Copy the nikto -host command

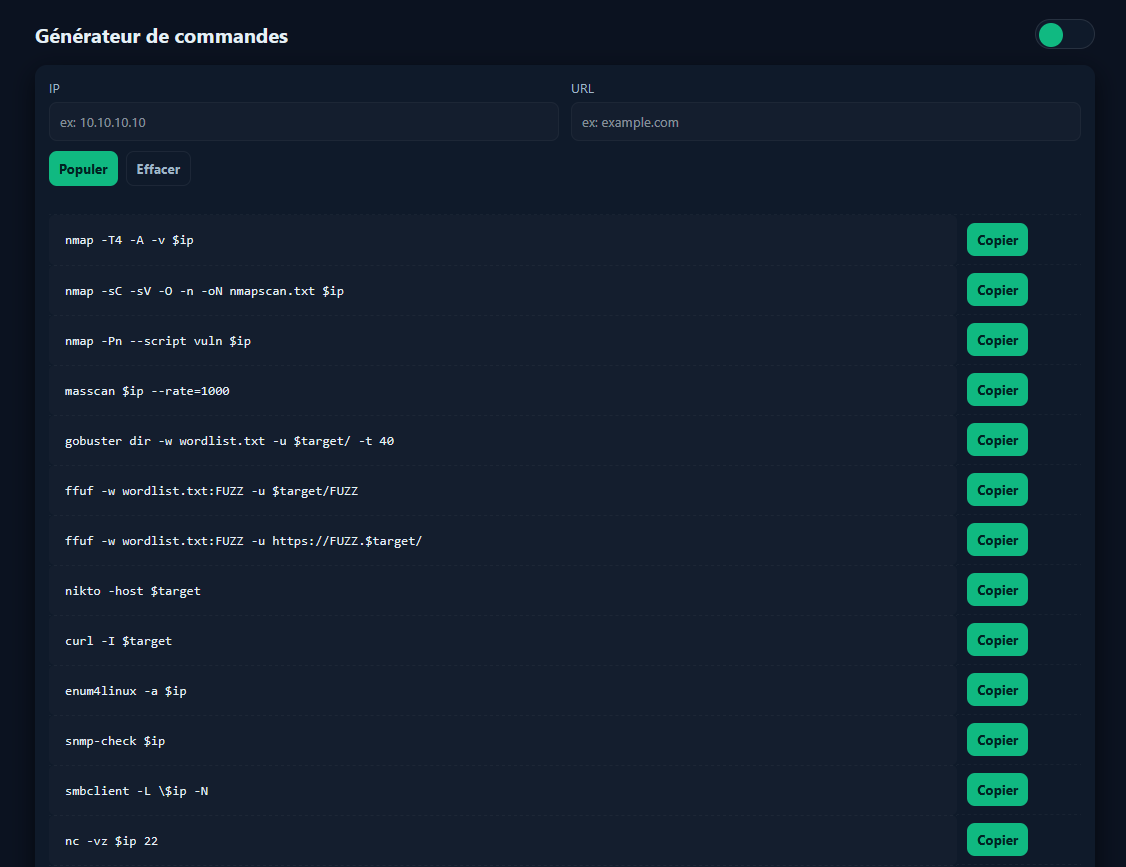997,590
